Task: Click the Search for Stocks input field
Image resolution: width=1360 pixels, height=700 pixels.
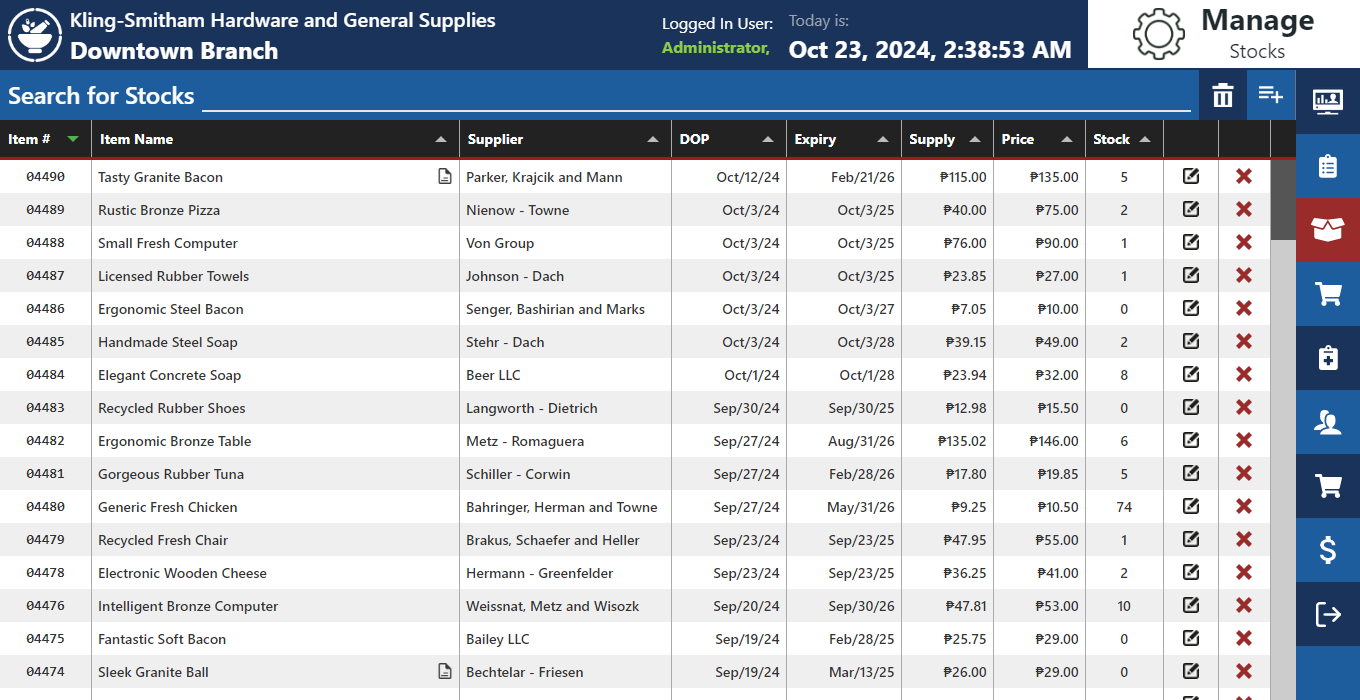Action: point(696,96)
